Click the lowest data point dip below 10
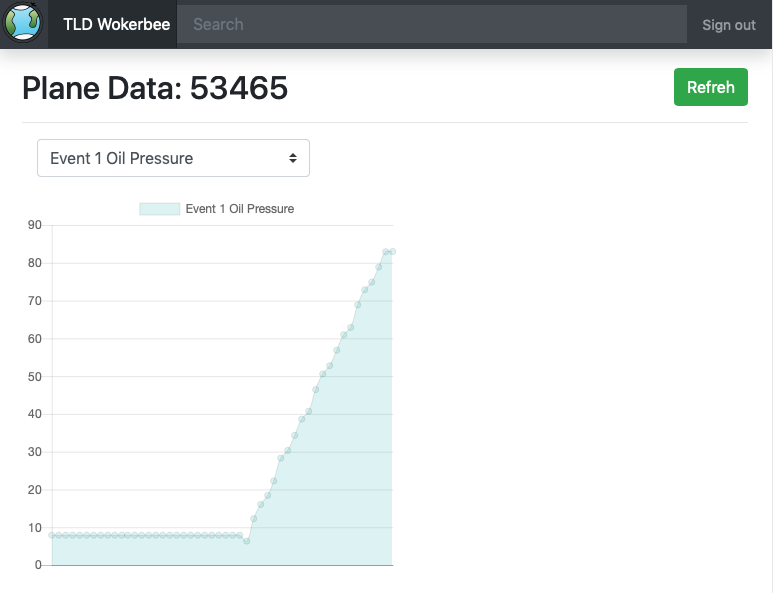 (246, 541)
